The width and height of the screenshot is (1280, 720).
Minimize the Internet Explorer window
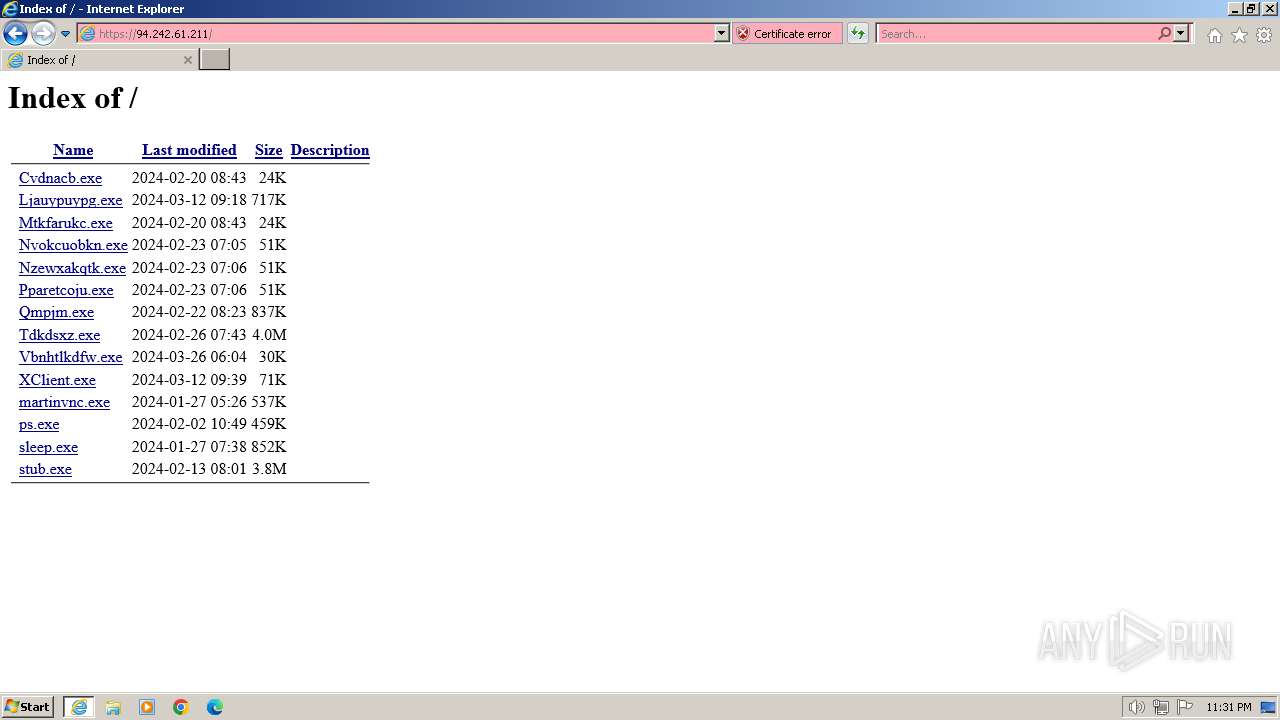point(1236,9)
